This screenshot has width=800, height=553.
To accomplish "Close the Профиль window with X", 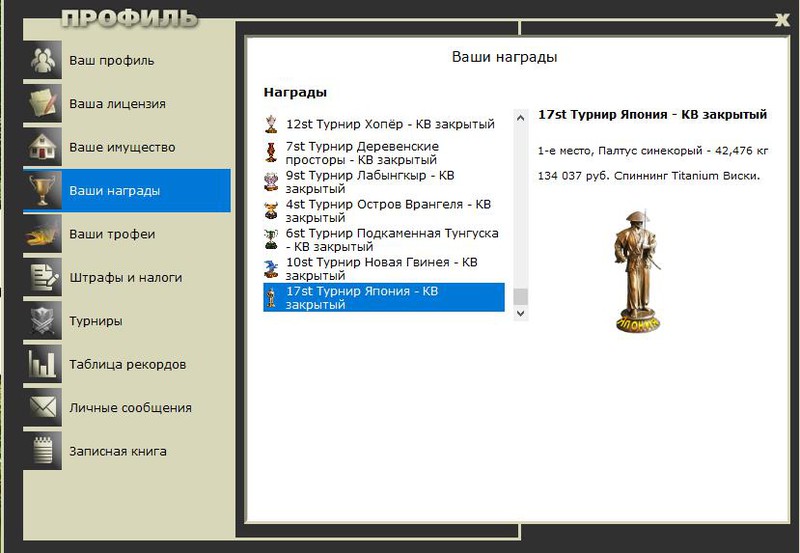I will pyautogui.click(x=782, y=20).
